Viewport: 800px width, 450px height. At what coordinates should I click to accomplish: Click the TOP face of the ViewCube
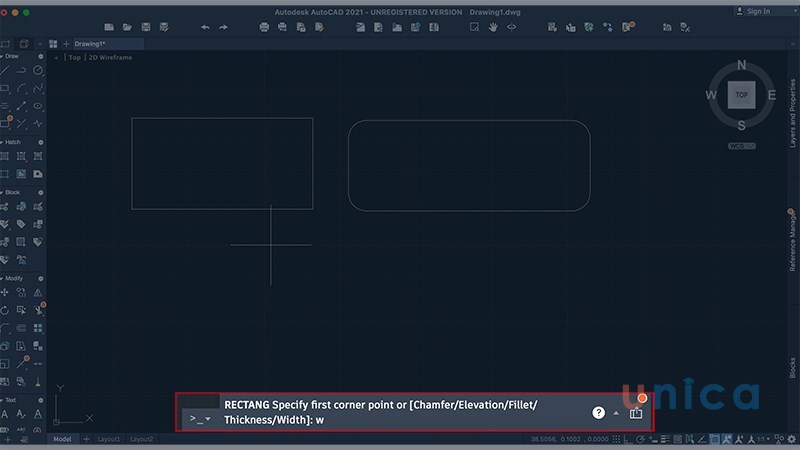(741, 95)
